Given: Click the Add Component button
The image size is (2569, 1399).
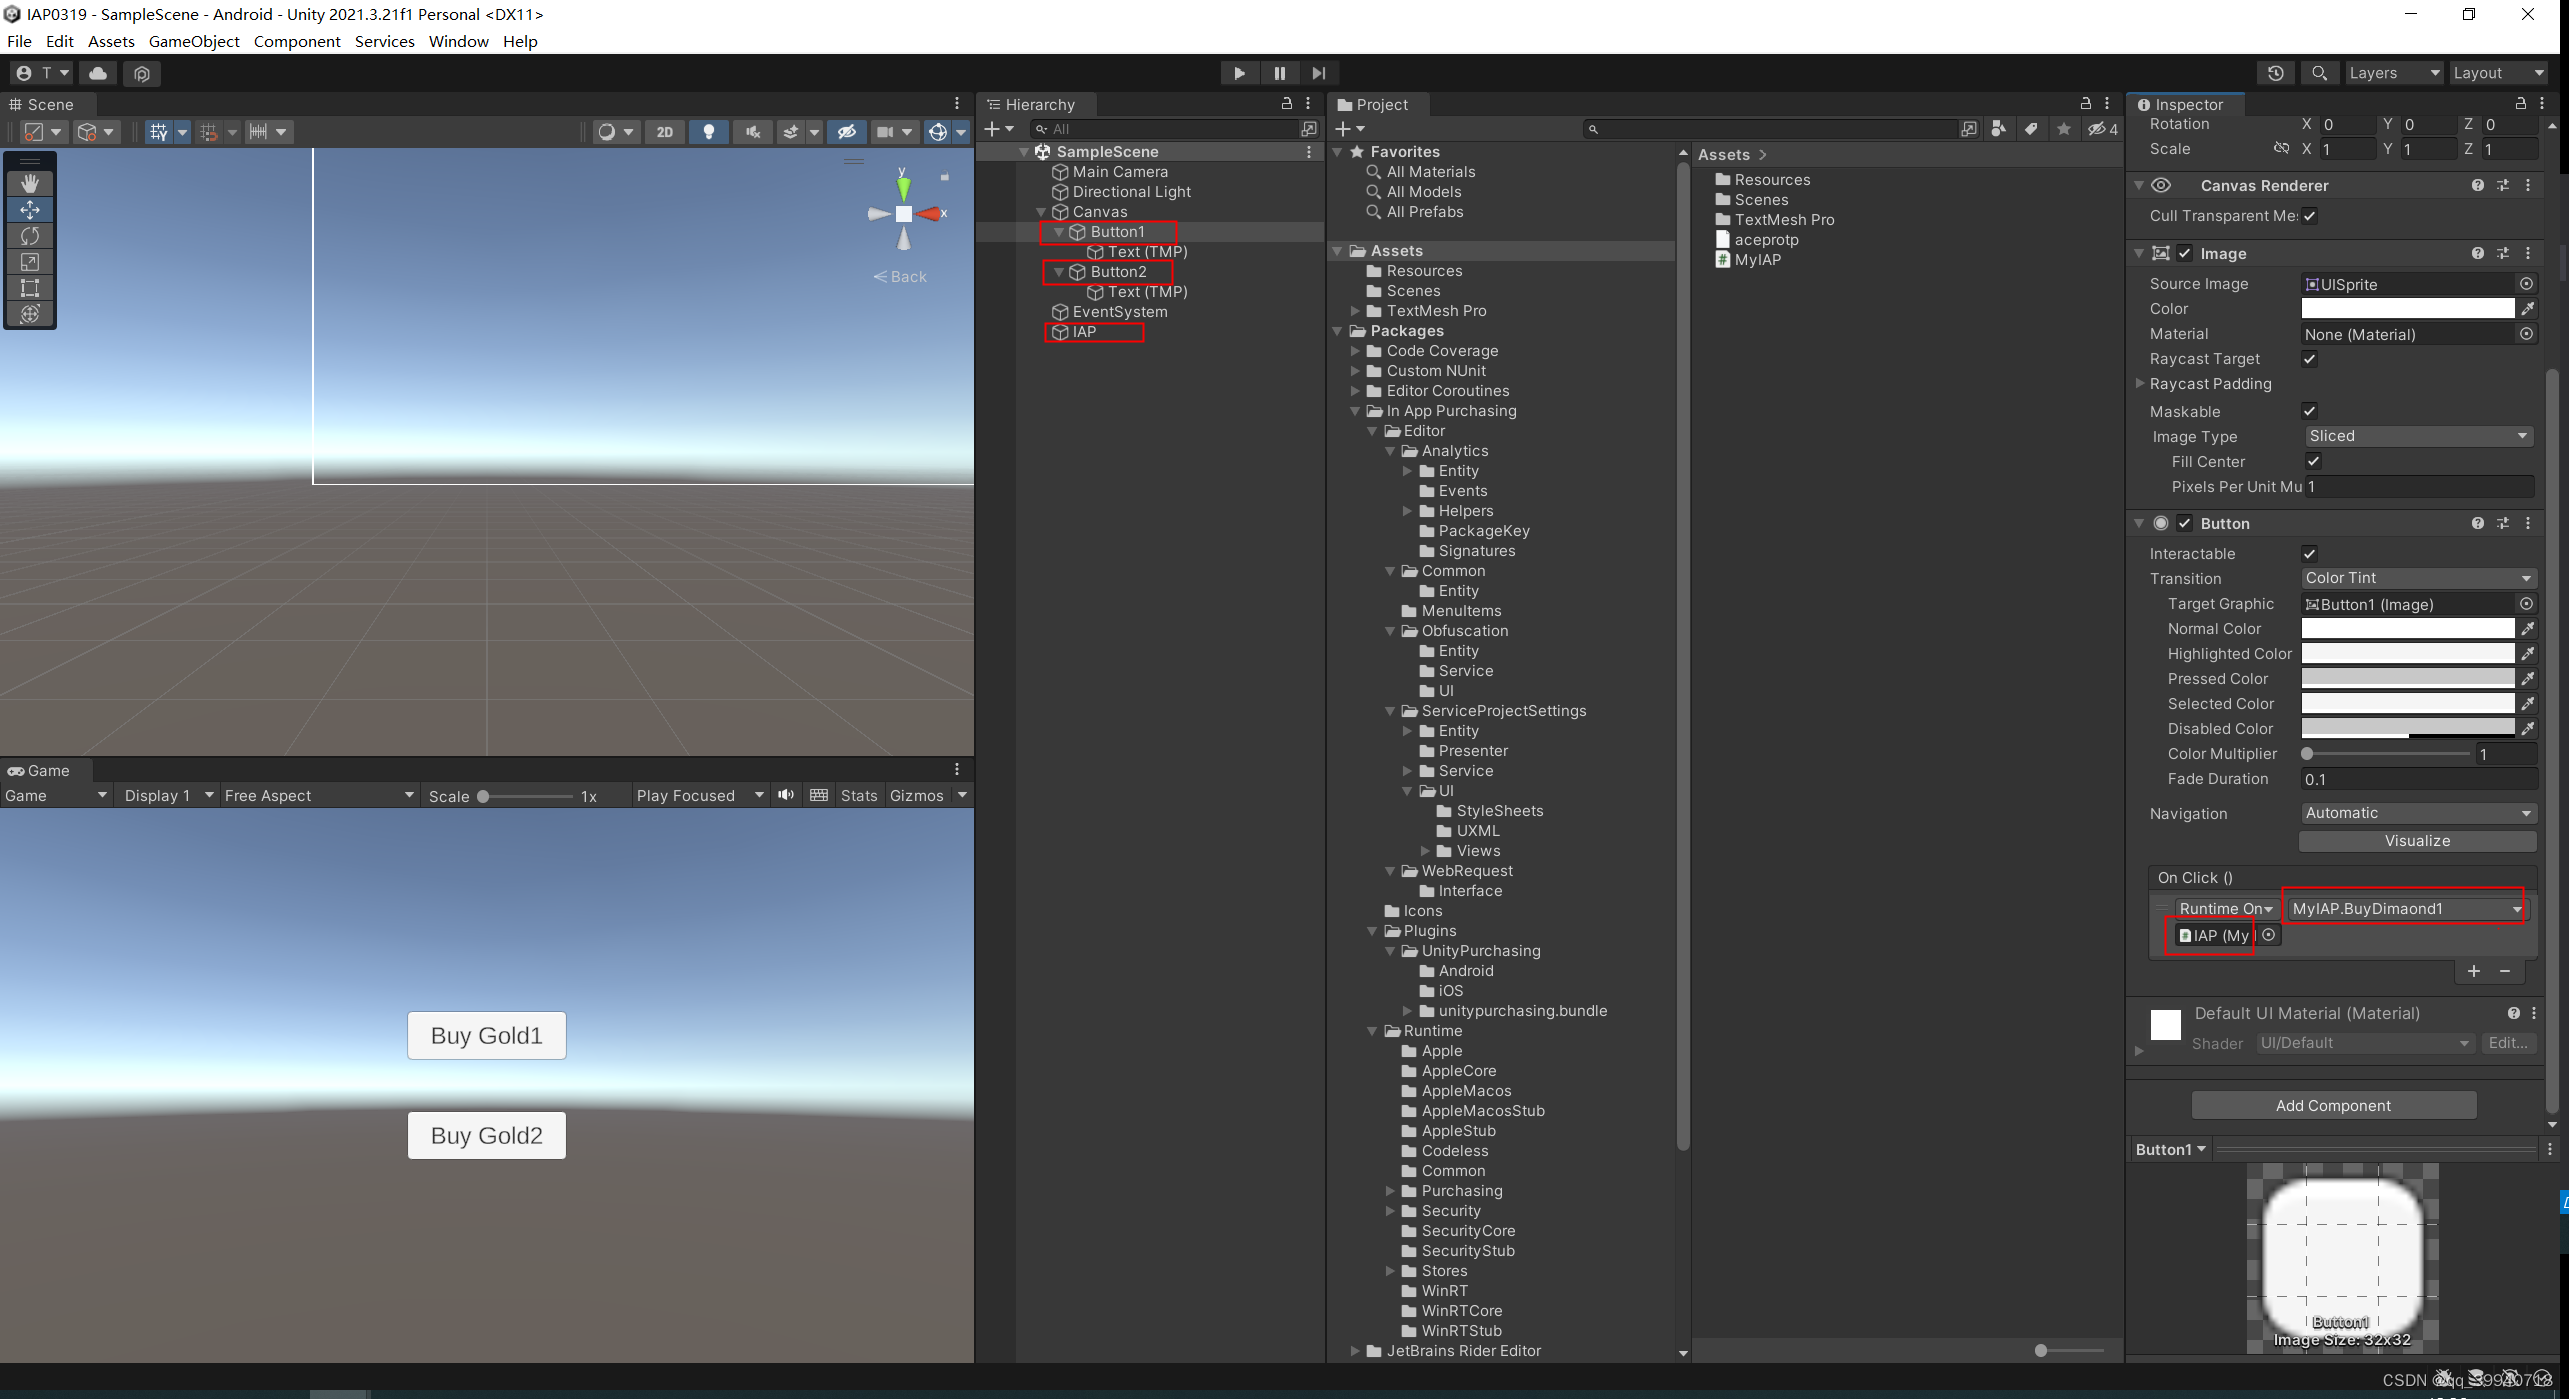Looking at the screenshot, I should click(x=2332, y=1105).
